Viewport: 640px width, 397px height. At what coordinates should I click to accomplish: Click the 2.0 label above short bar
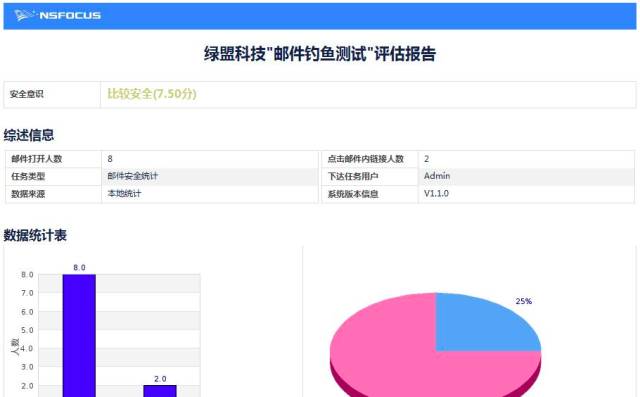[x=160, y=379]
